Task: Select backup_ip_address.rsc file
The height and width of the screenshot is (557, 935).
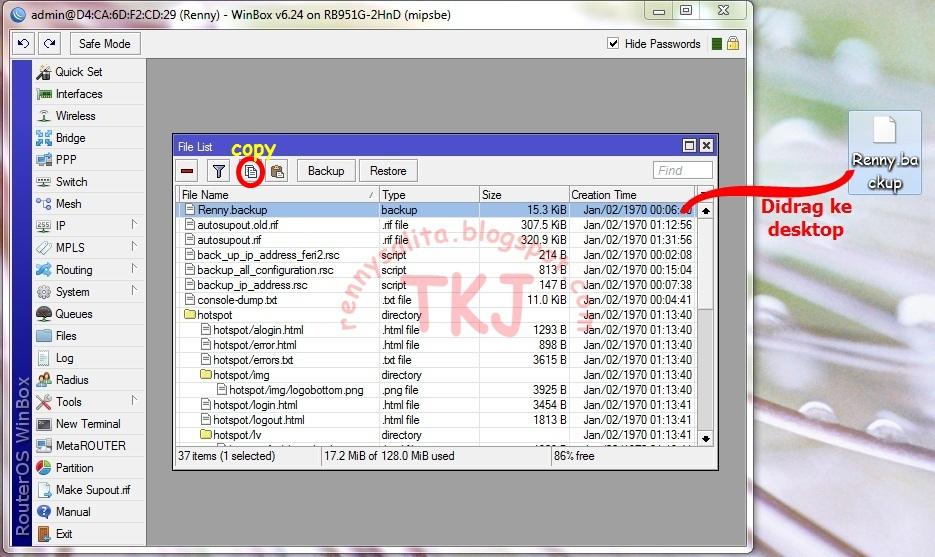Action: pos(437,285)
